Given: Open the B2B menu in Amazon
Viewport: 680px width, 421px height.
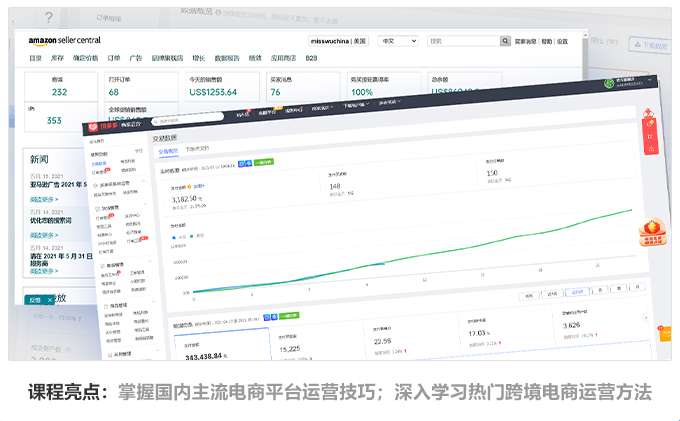Looking at the screenshot, I should click(311, 58).
